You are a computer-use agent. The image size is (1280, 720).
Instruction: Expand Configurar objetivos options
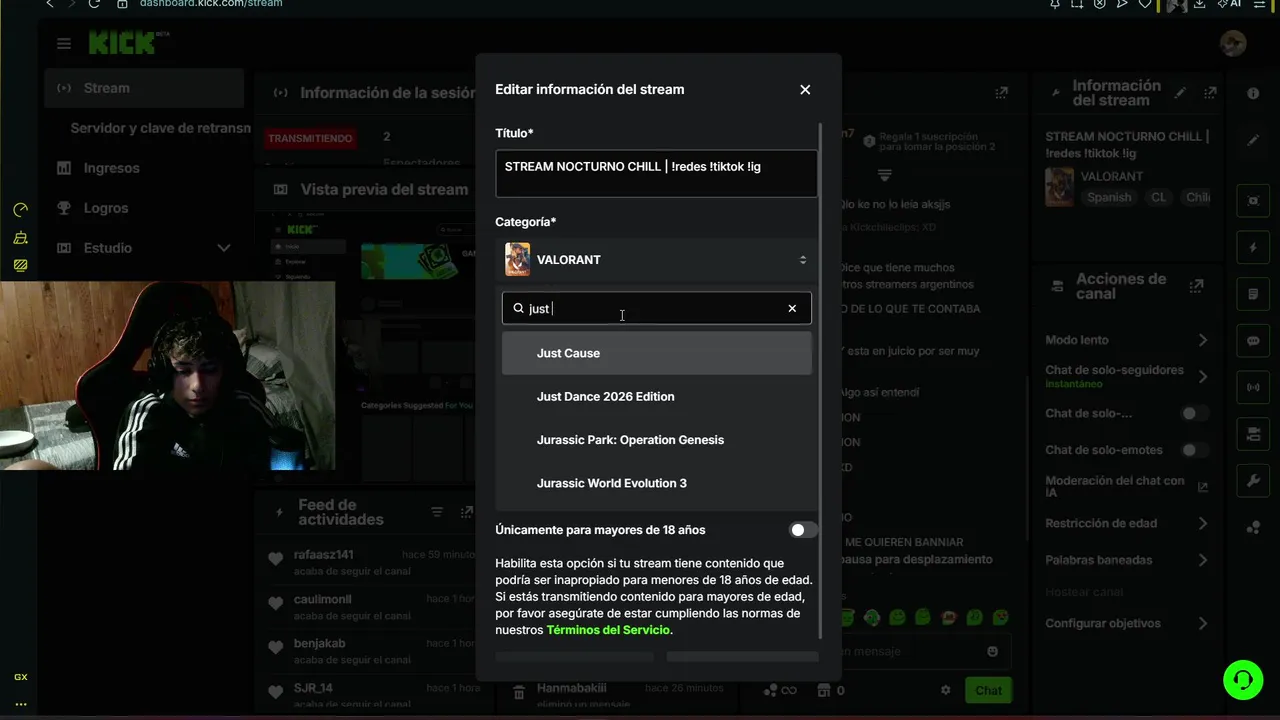pos(1202,623)
